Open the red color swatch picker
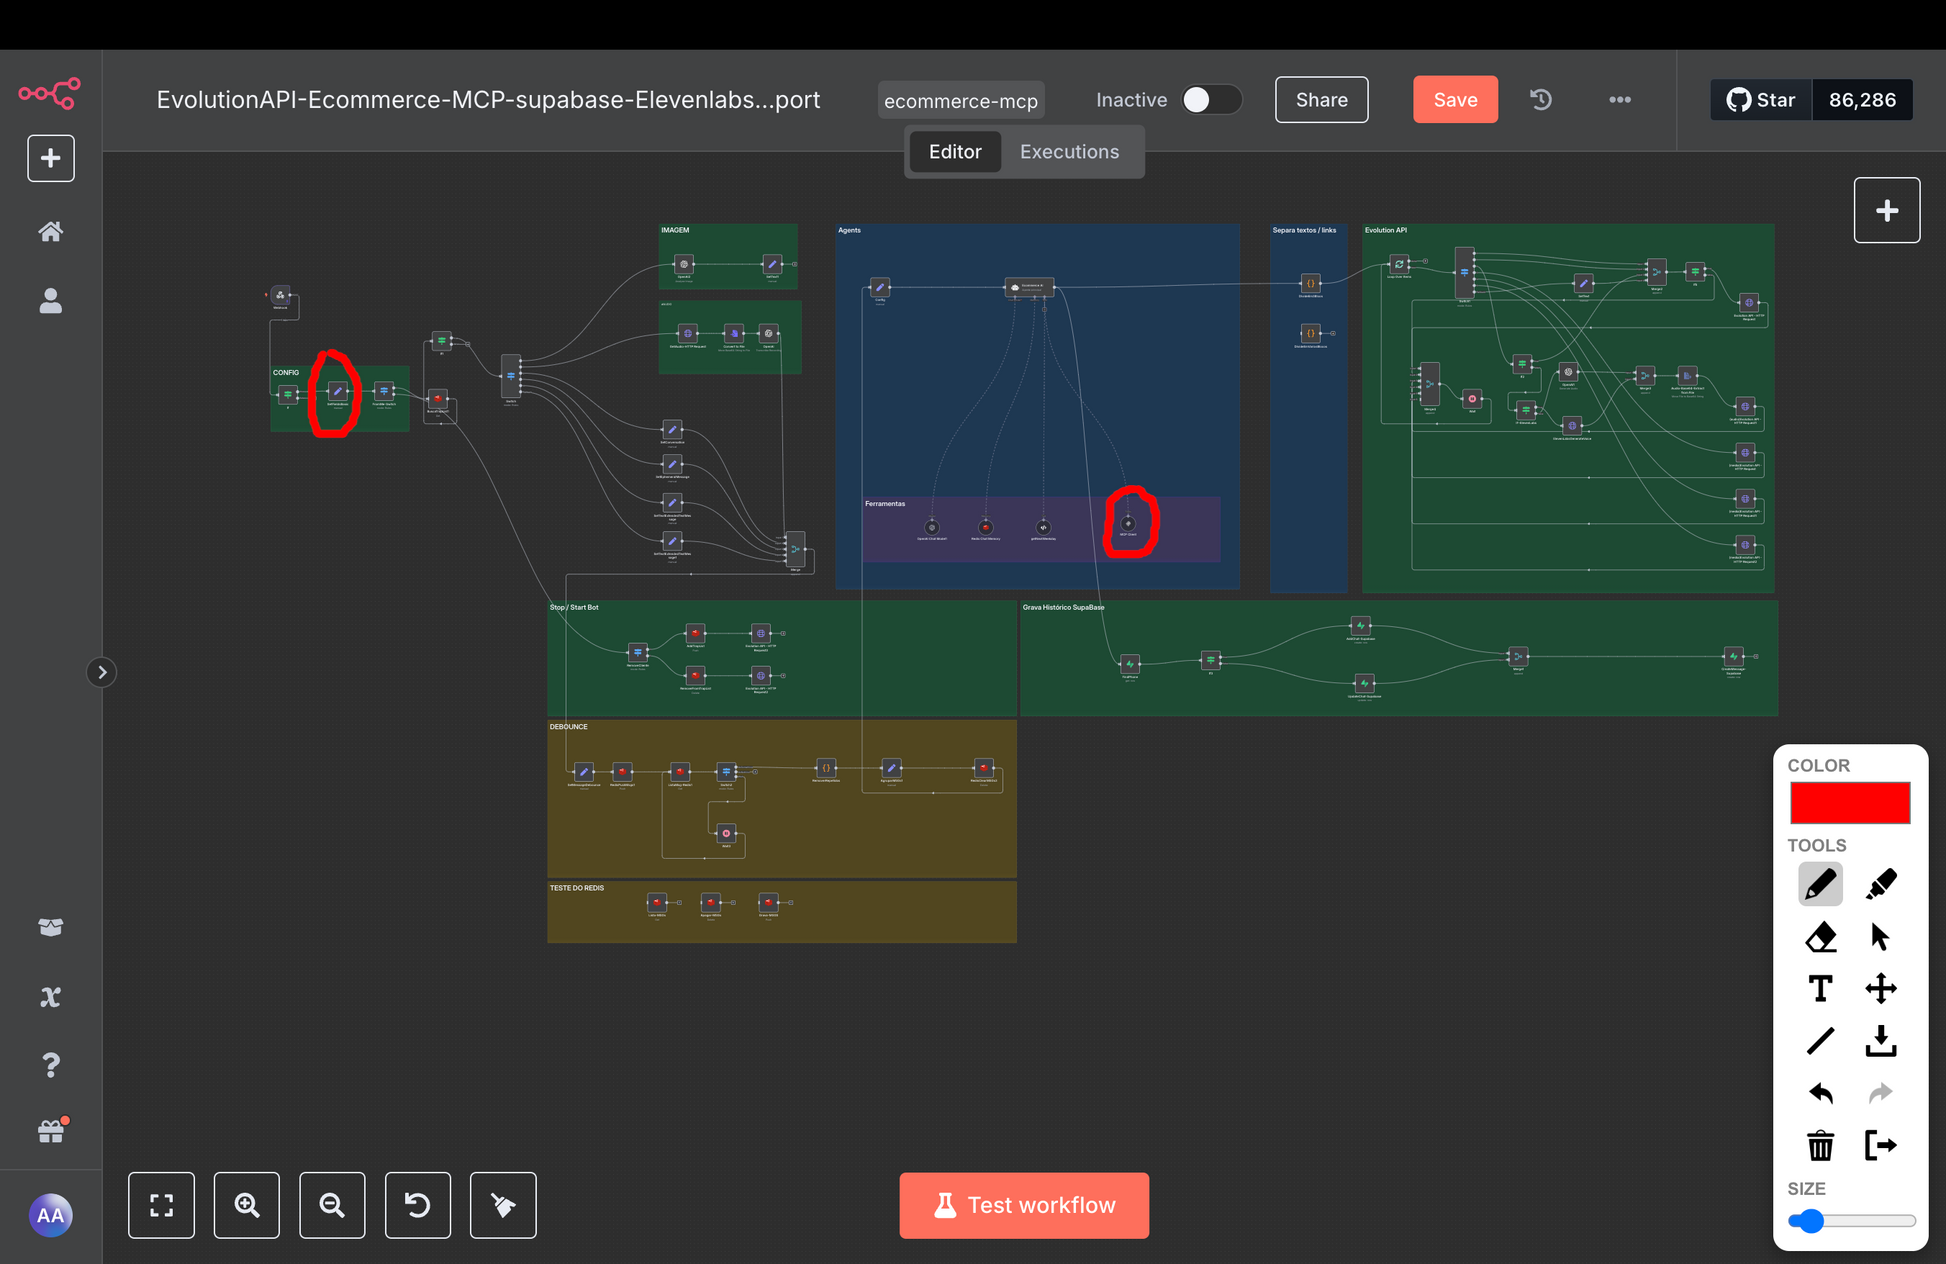Screen dimensions: 1946x1264 pyautogui.click(x=1849, y=803)
